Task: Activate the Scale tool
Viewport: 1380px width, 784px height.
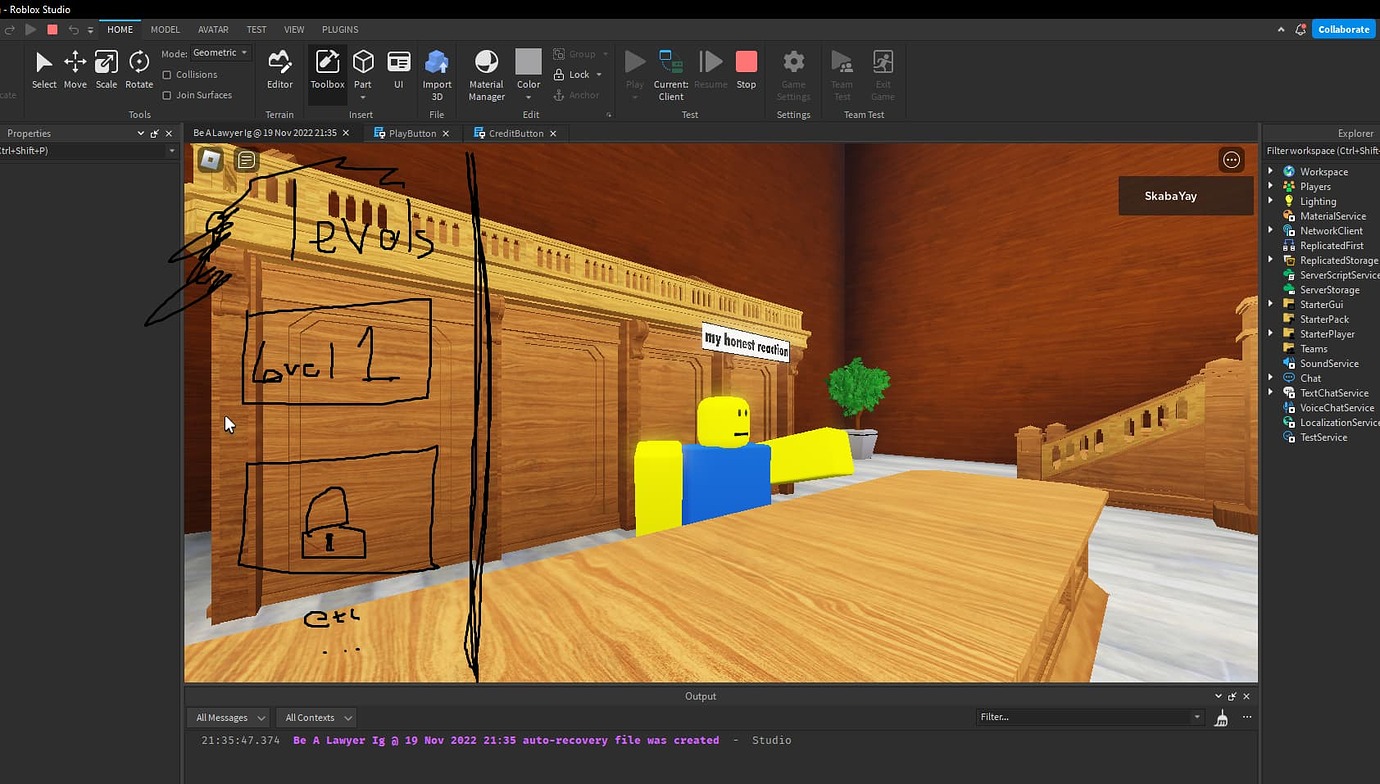Action: coord(106,68)
